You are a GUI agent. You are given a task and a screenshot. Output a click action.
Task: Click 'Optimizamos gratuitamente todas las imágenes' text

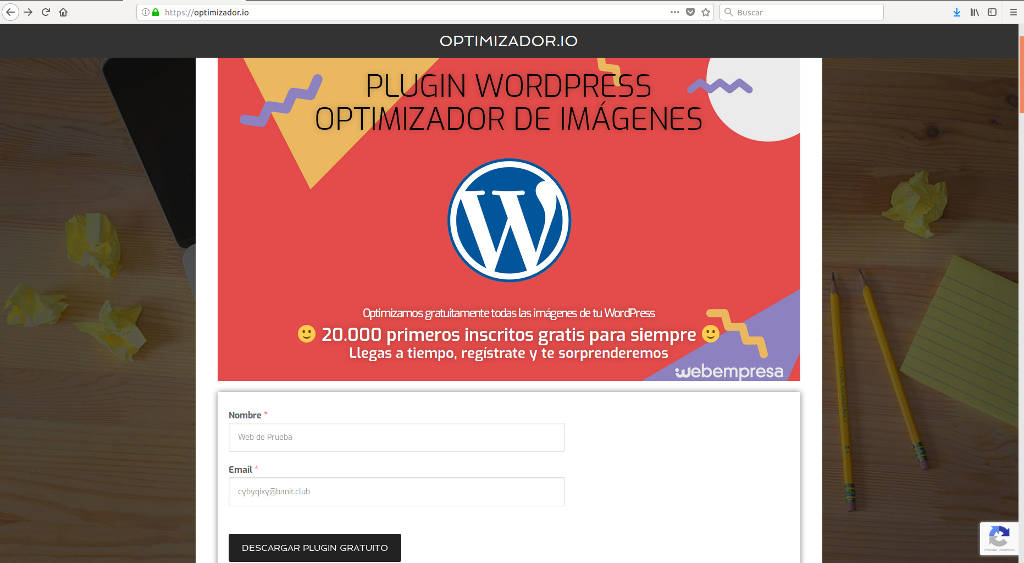(x=509, y=313)
